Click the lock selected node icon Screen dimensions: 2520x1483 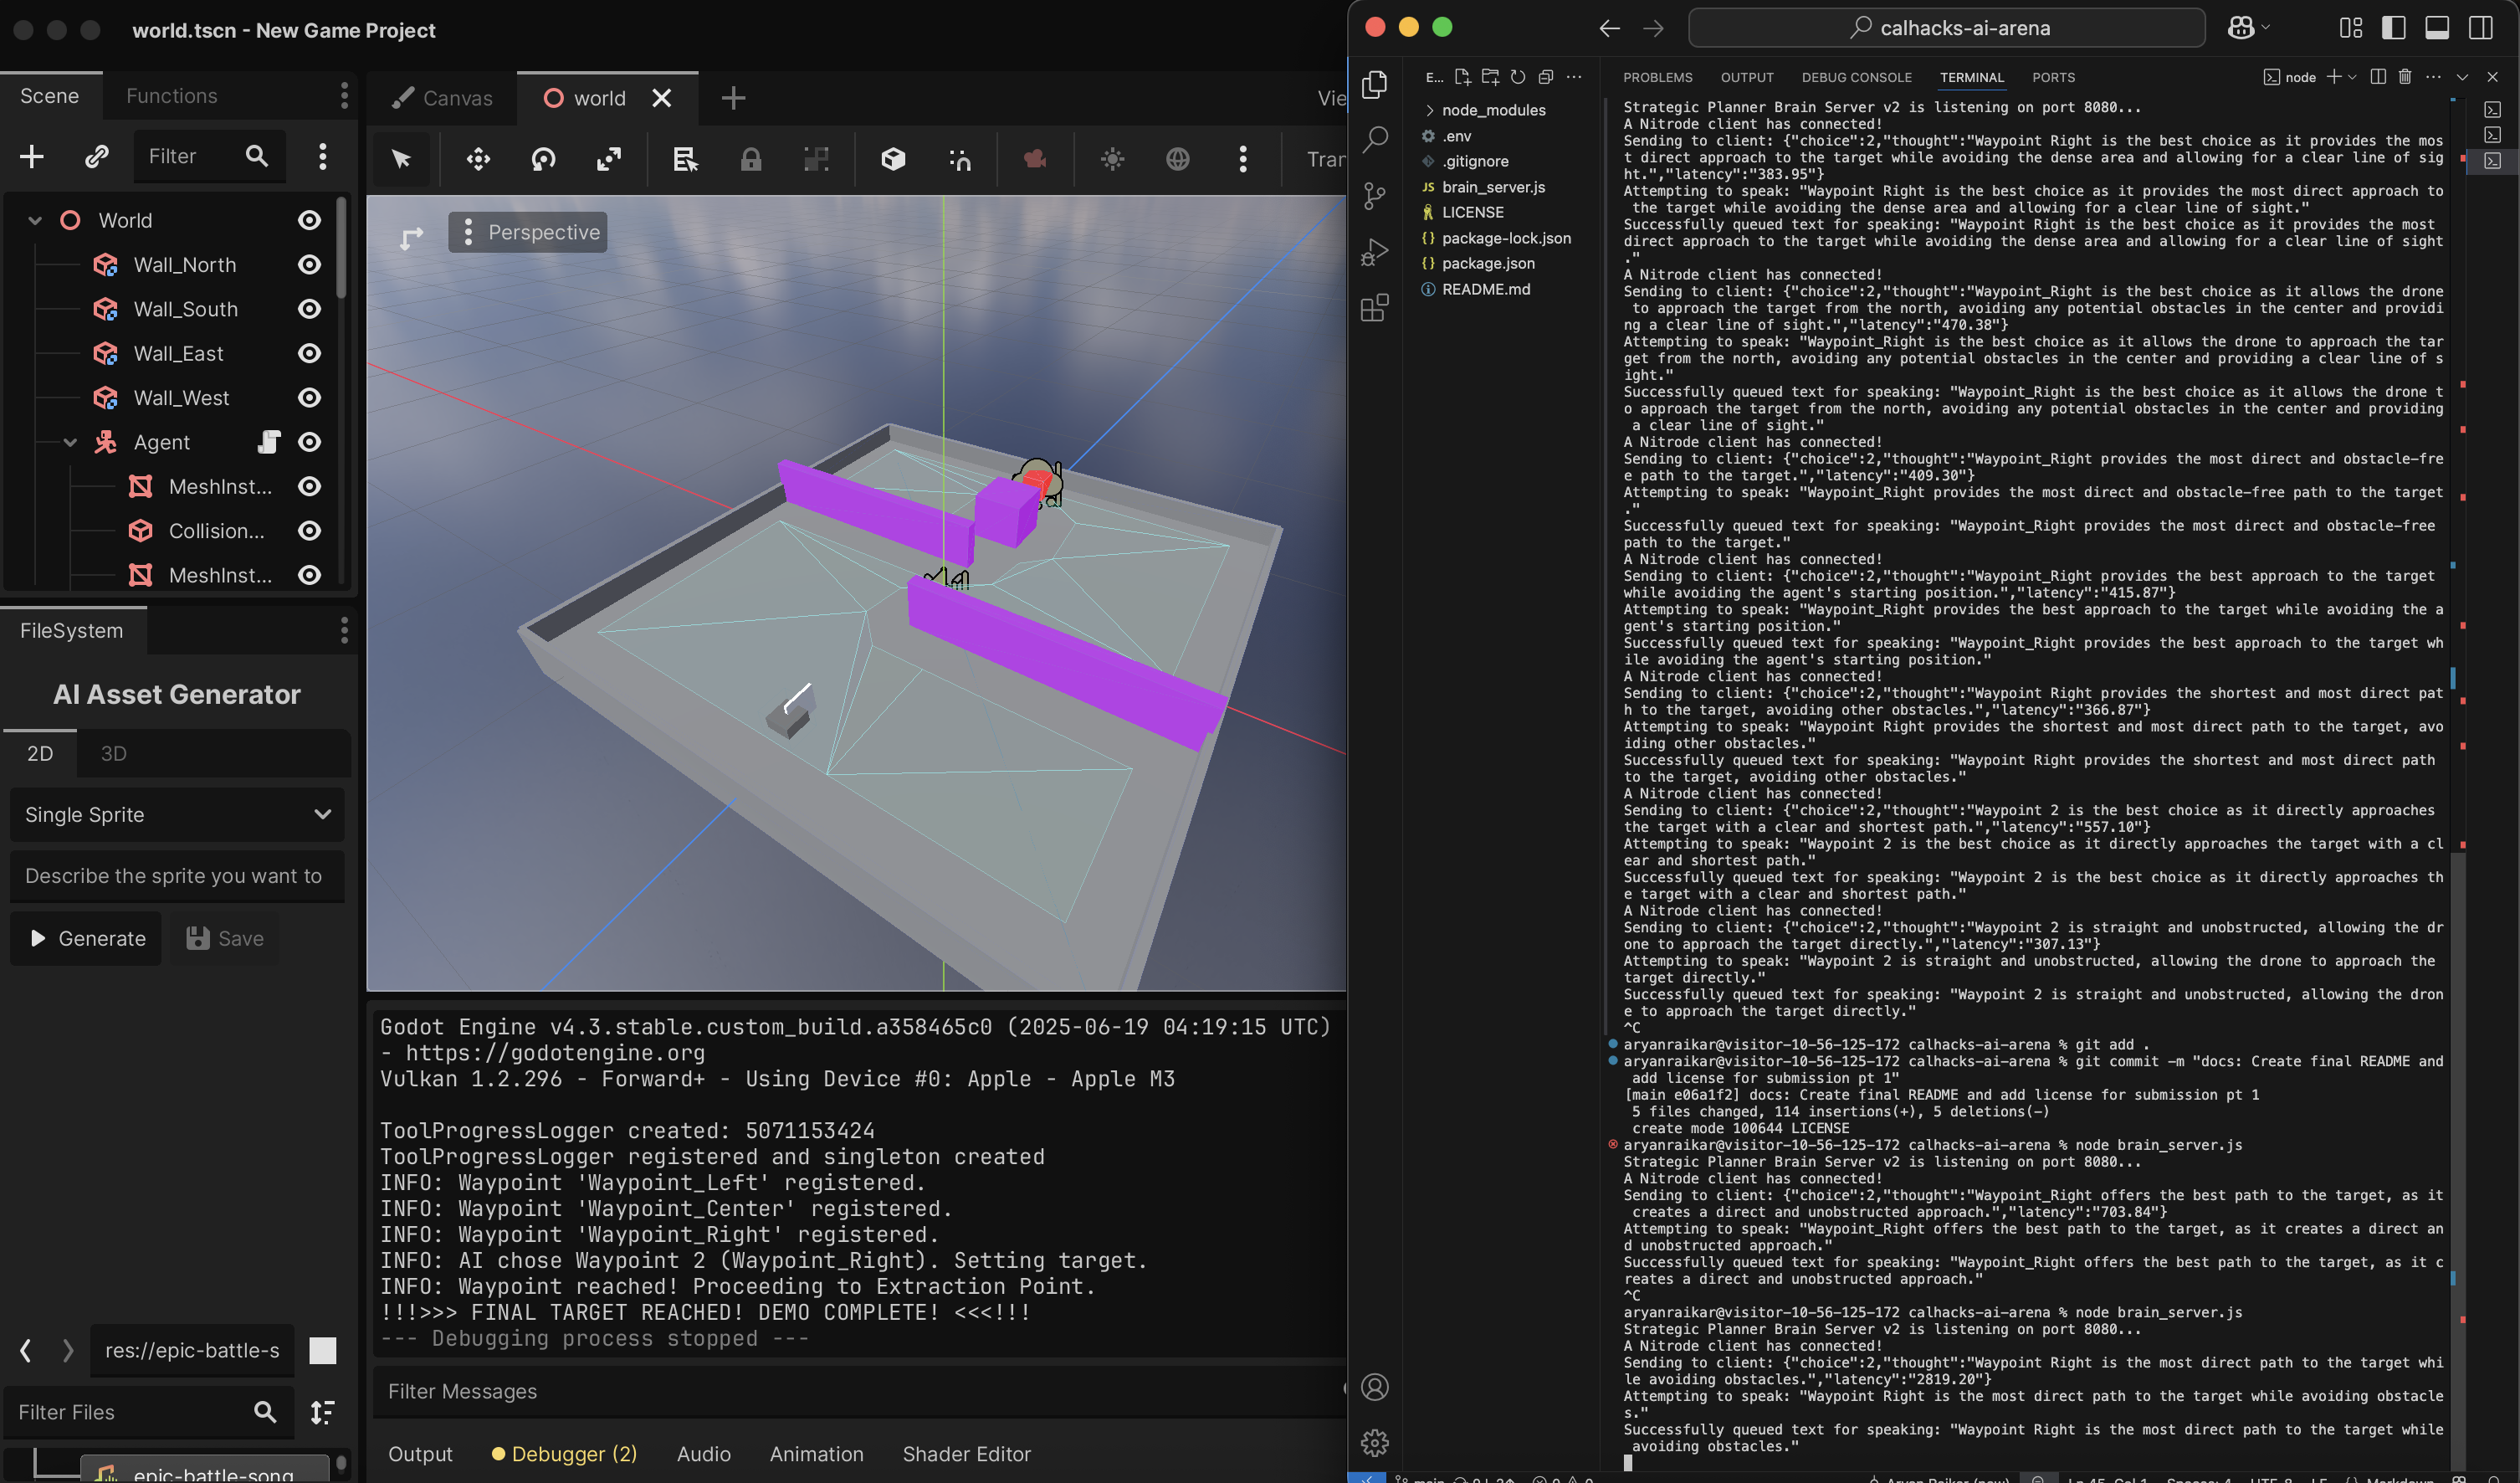[750, 159]
